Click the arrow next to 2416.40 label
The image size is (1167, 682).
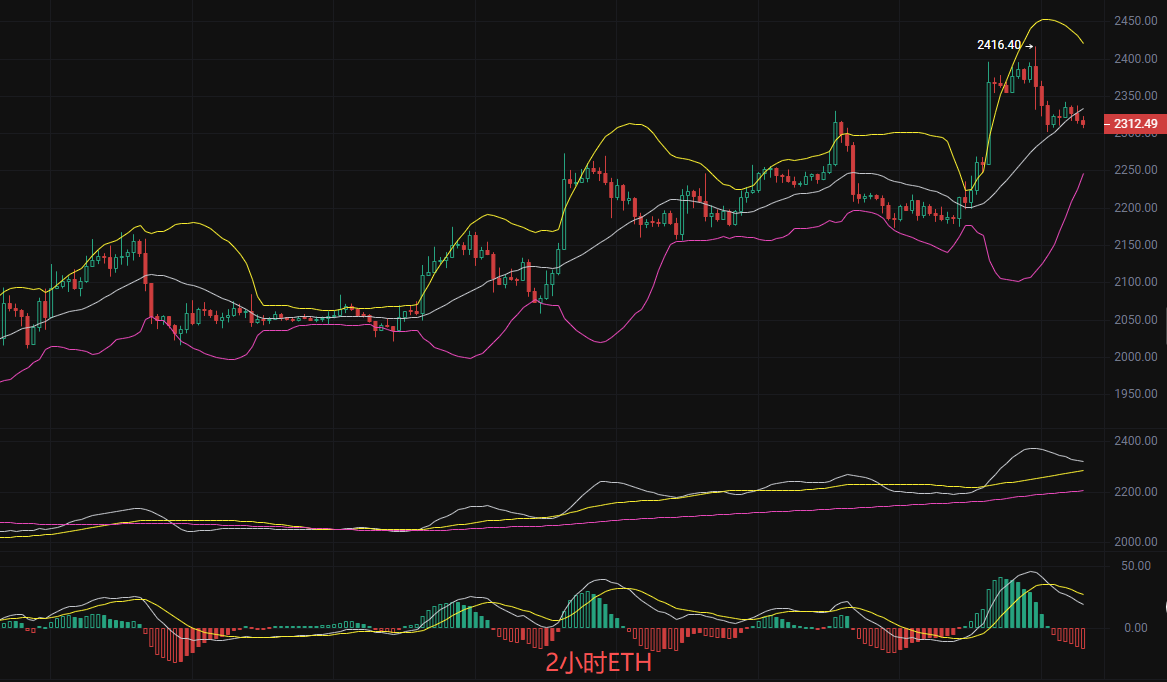coord(1029,45)
